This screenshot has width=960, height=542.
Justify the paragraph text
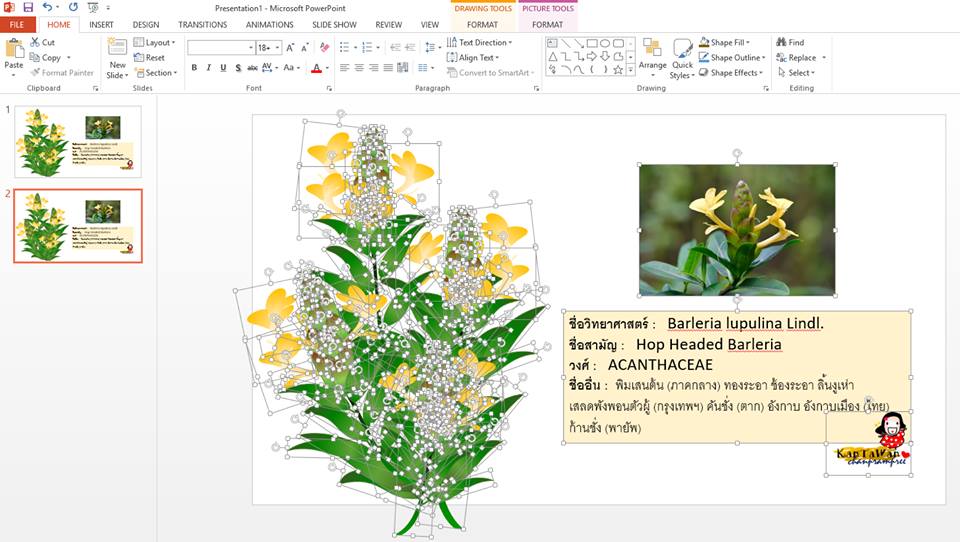[x=388, y=68]
